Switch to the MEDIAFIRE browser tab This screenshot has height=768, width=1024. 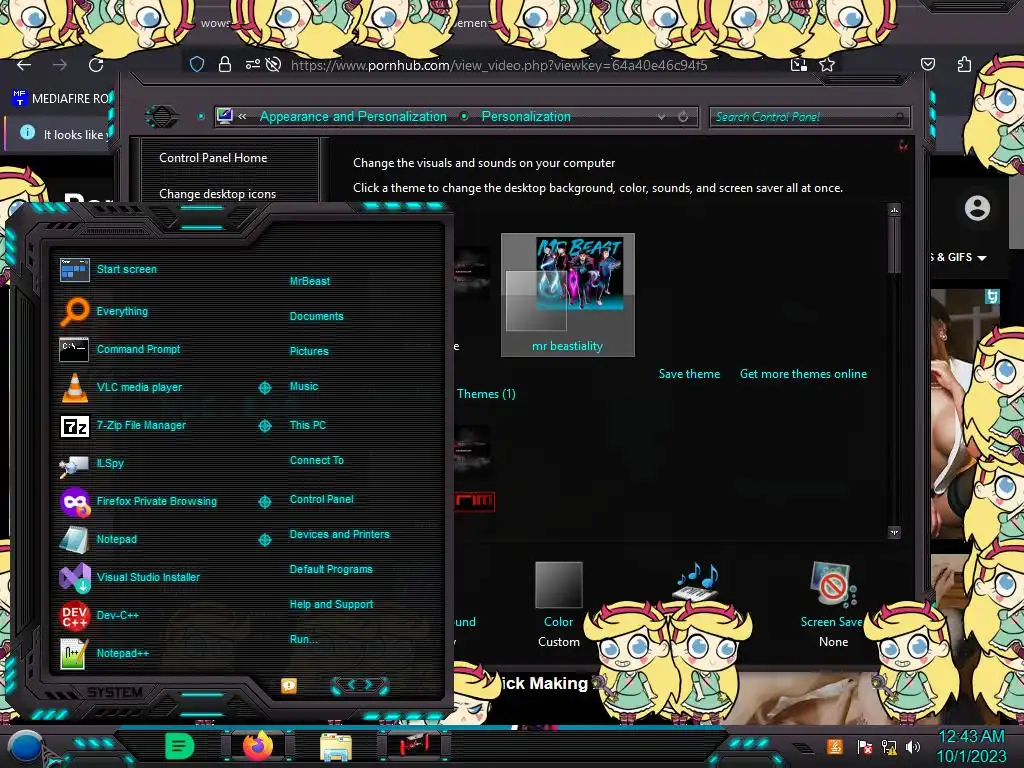coord(60,98)
